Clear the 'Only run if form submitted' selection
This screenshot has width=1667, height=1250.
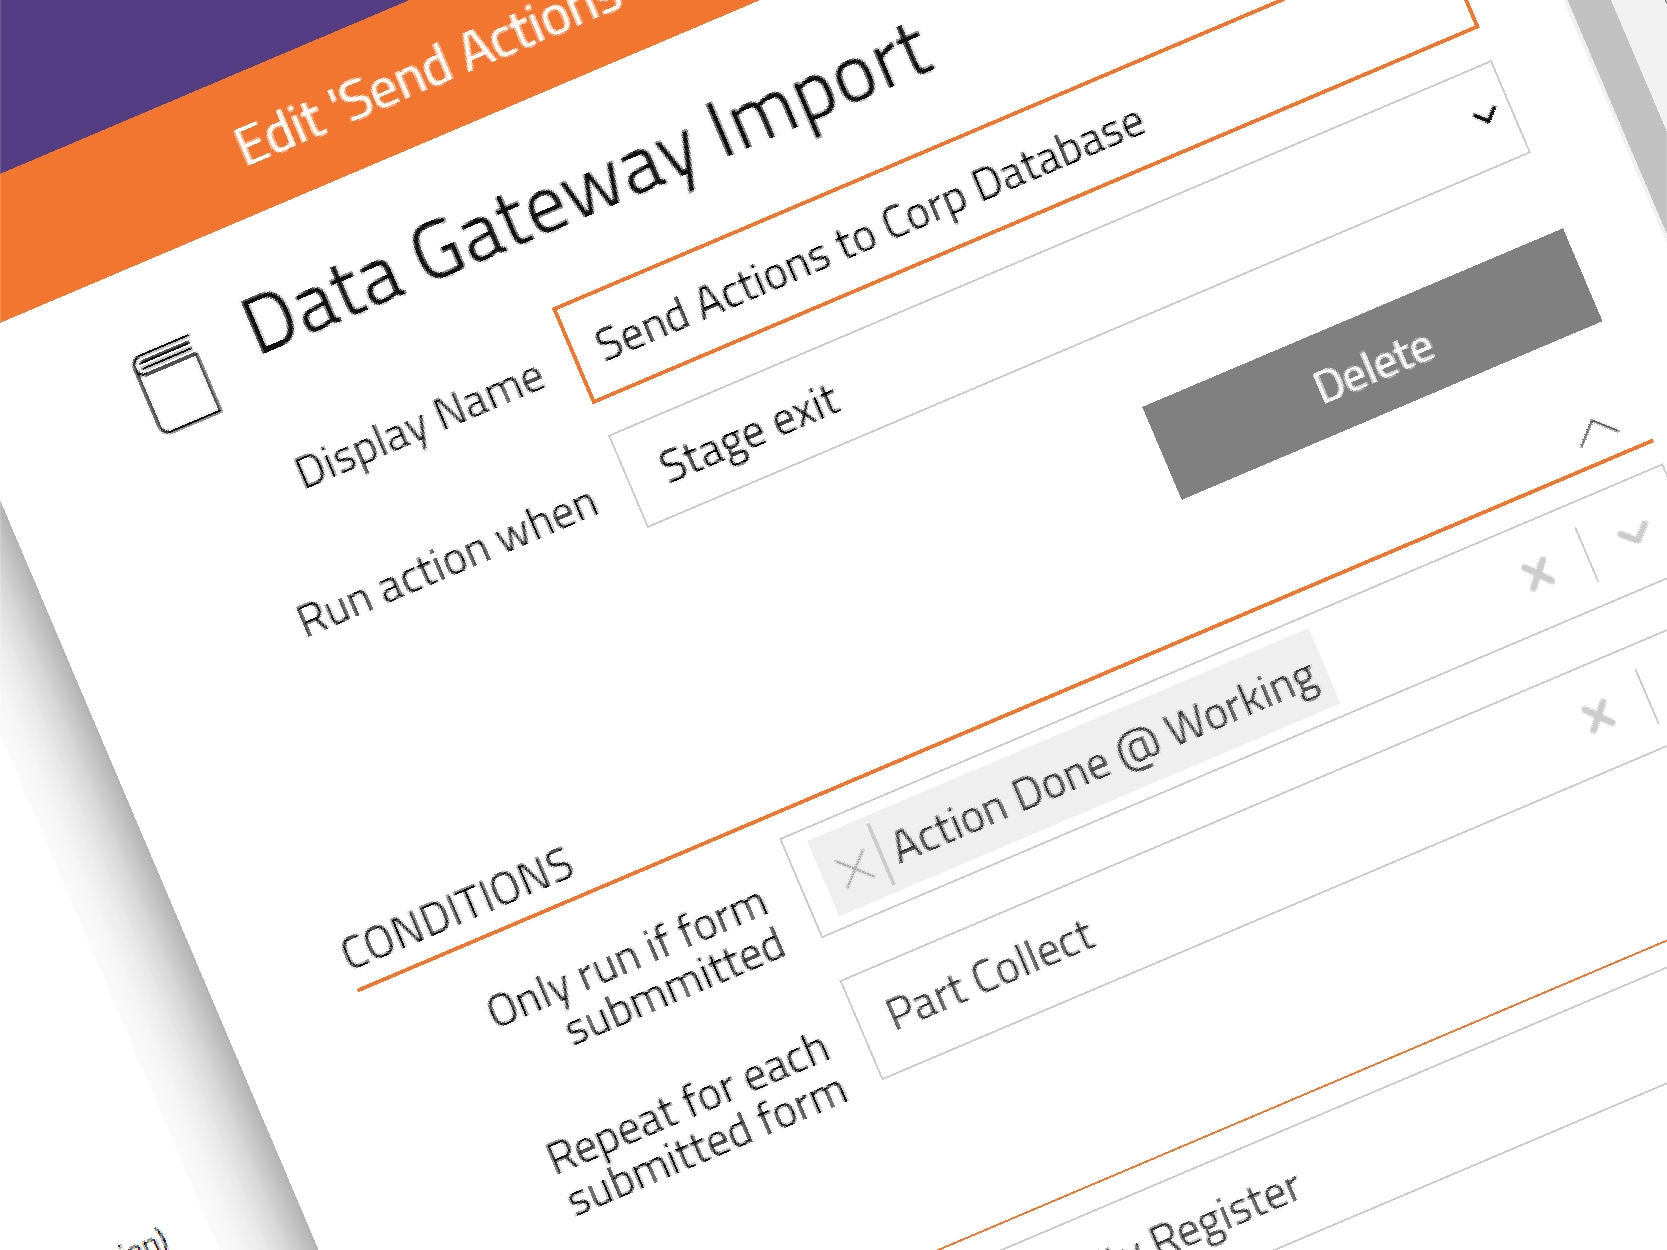click(x=1538, y=574)
